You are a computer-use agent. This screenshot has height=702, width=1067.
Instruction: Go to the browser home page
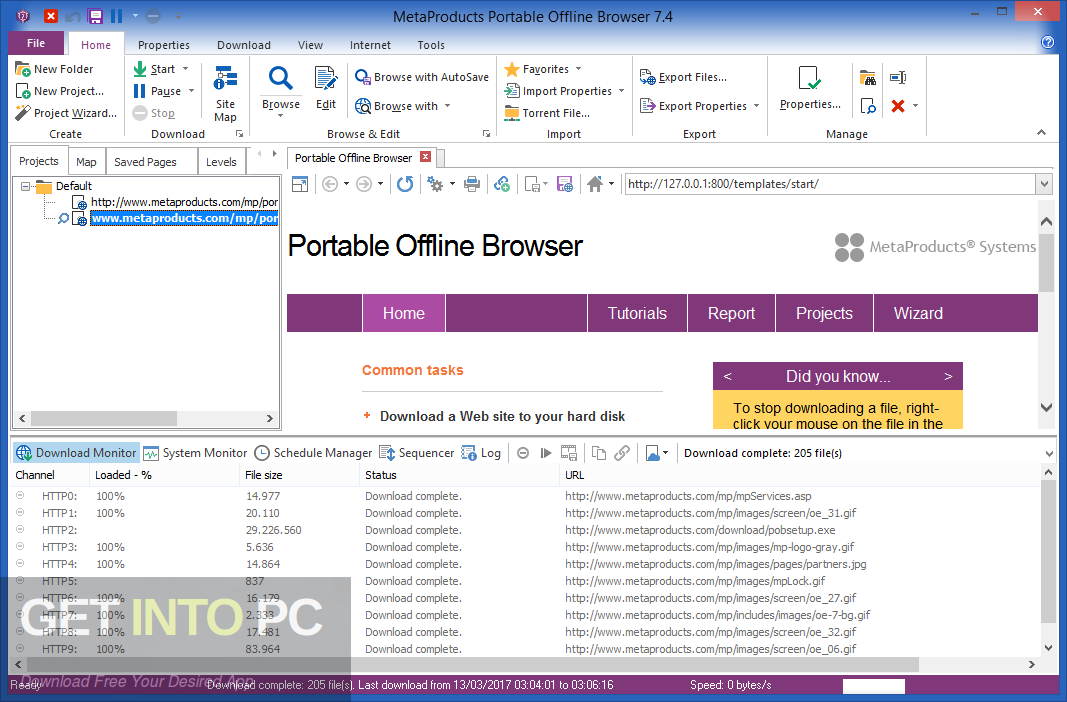pyautogui.click(x=595, y=184)
